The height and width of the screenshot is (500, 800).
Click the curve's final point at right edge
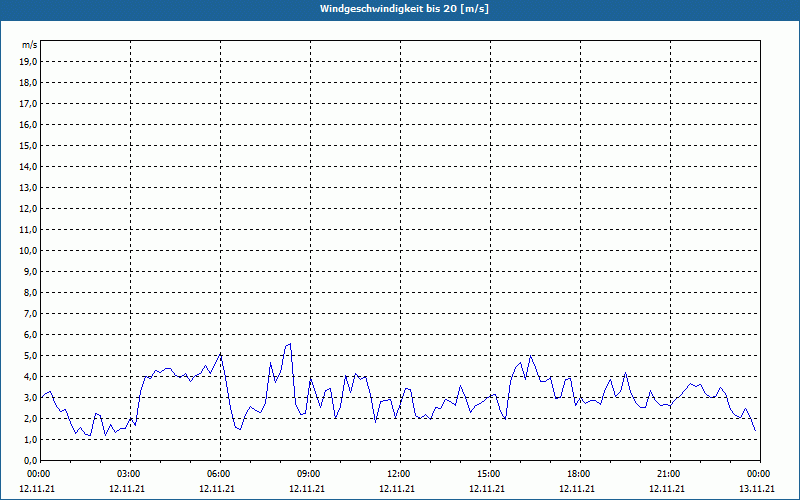[x=755, y=431]
